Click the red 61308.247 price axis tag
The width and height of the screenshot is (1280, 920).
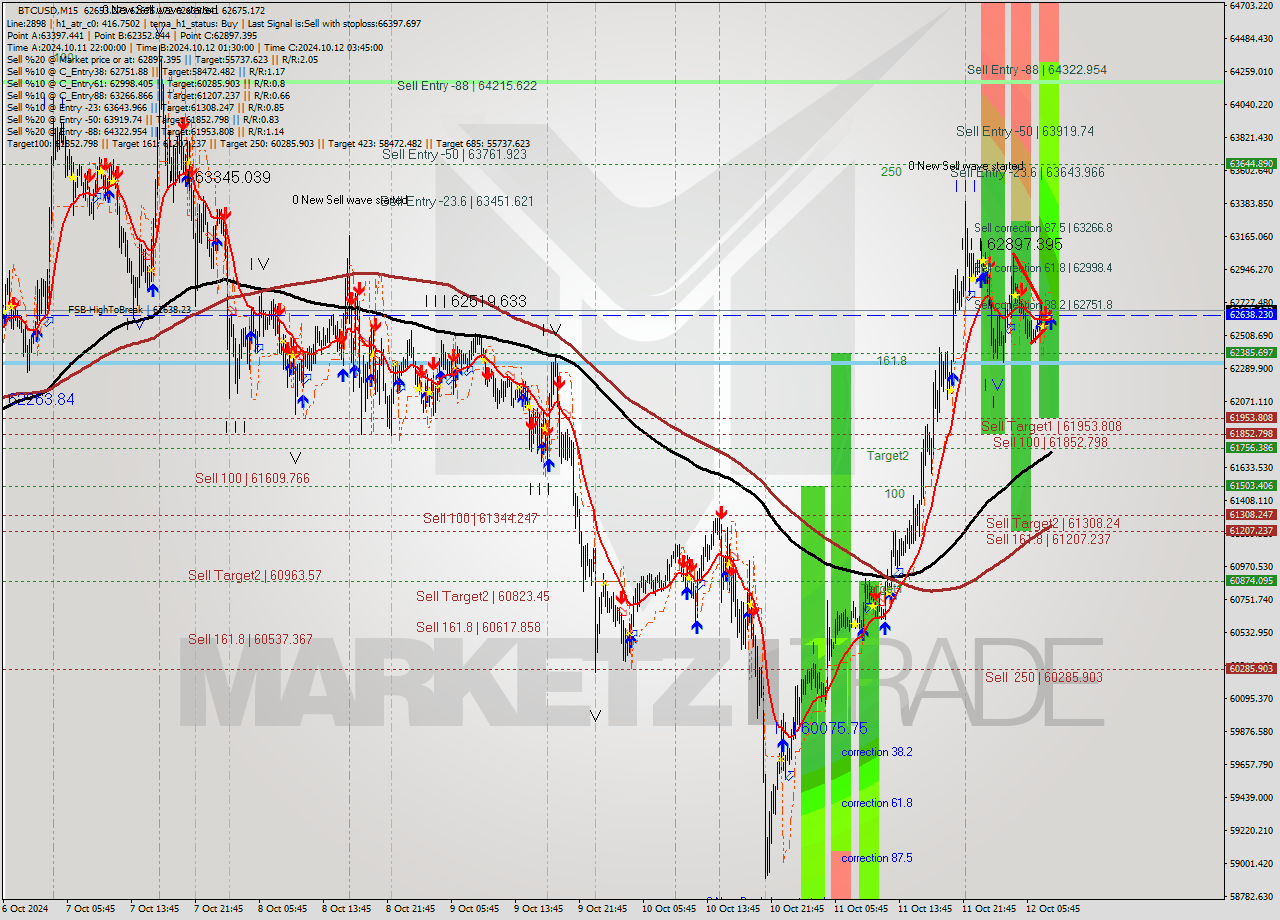tap(1251, 514)
